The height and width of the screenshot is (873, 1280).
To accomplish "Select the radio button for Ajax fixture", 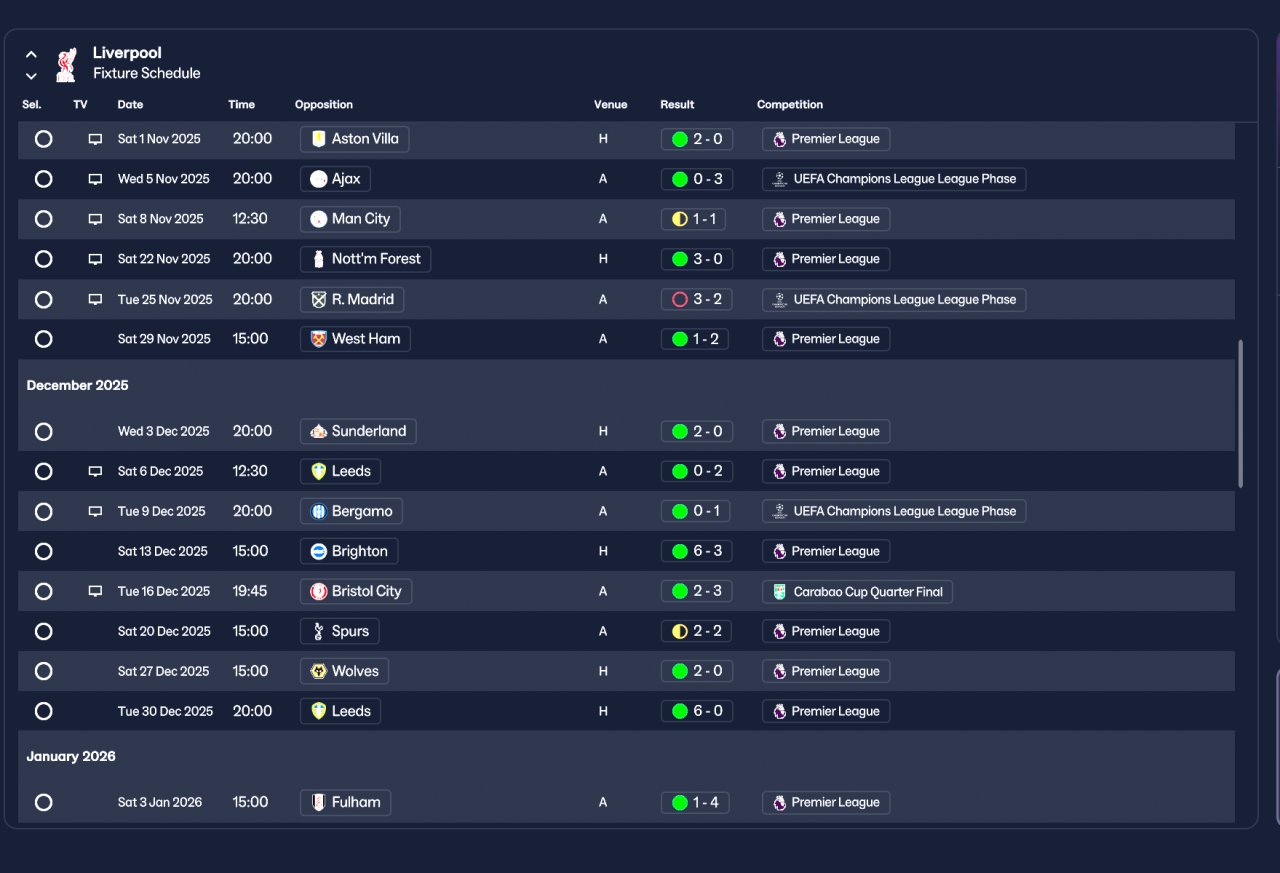I will click(x=43, y=179).
